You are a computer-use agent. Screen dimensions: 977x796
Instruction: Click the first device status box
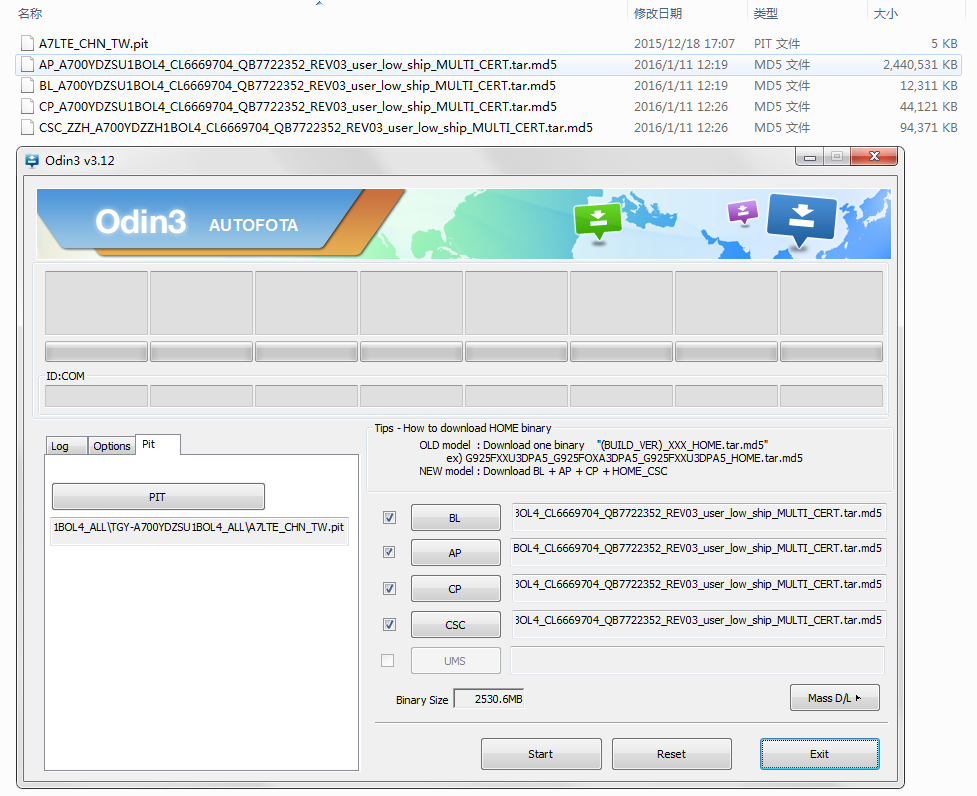(97, 303)
